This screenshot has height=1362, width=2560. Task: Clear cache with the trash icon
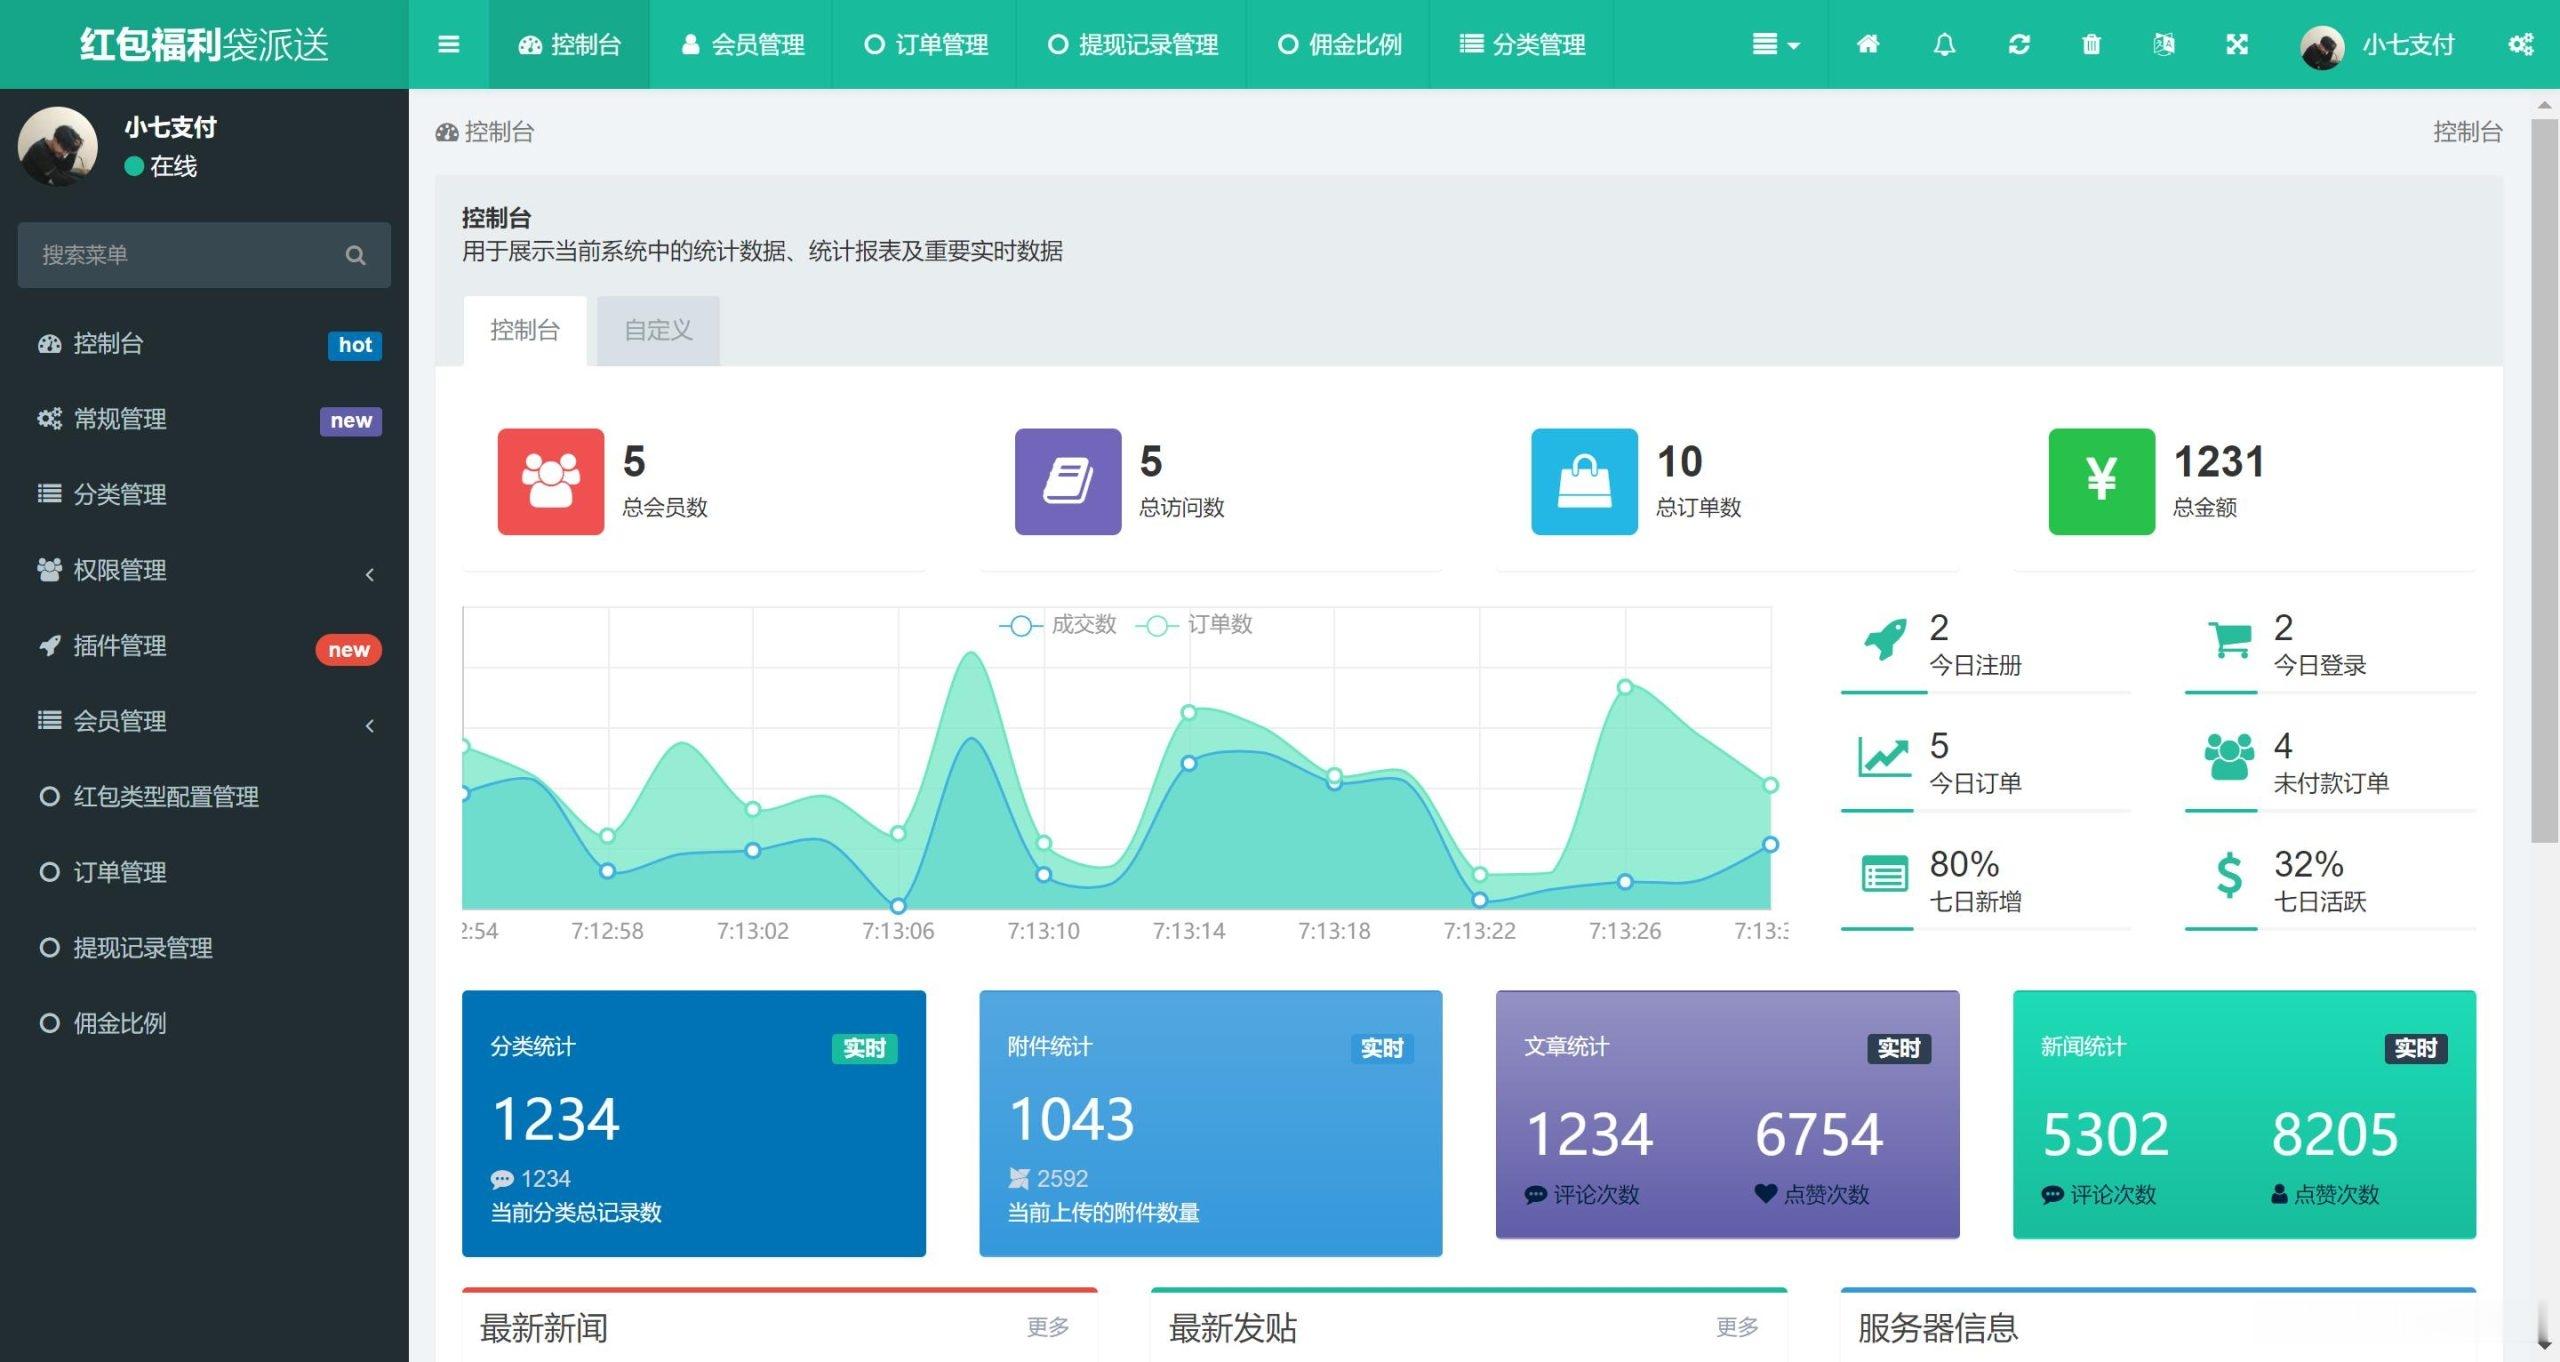[x=2089, y=44]
